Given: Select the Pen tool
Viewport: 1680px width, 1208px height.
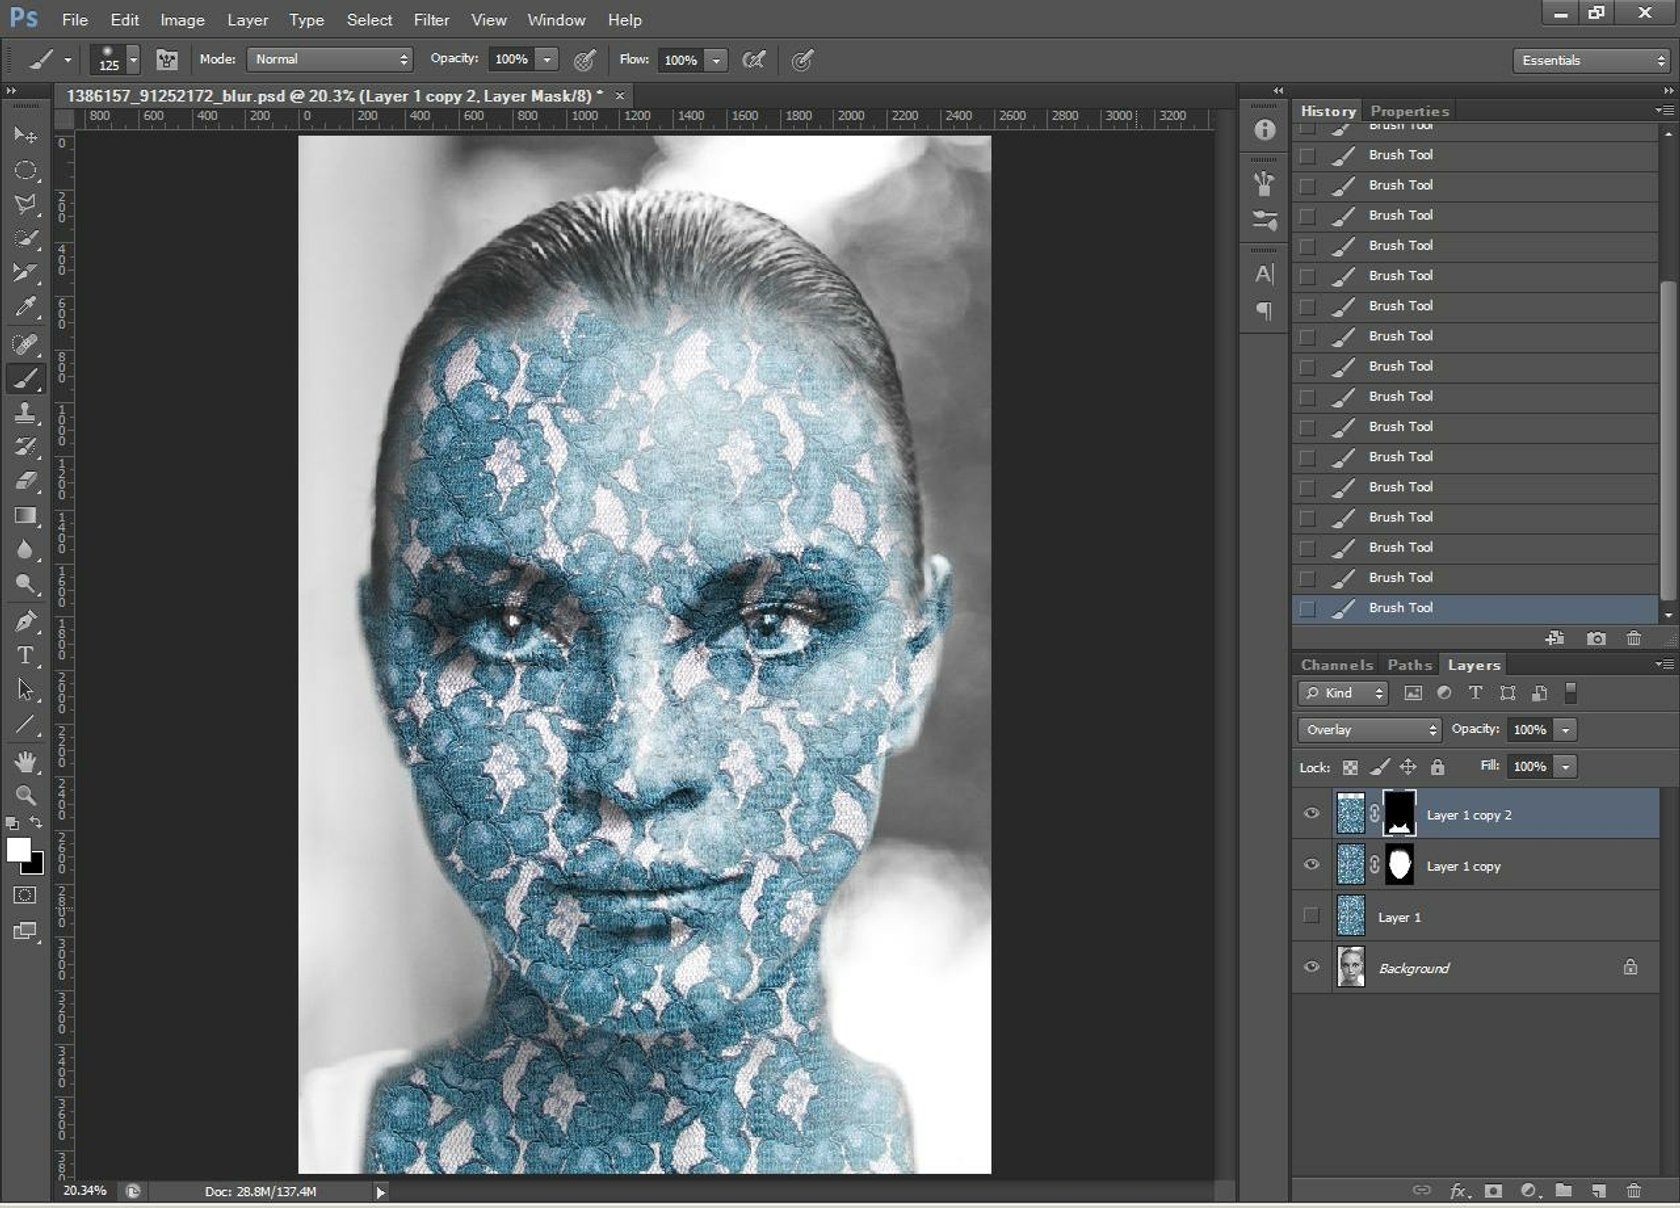Looking at the screenshot, I should 25,620.
